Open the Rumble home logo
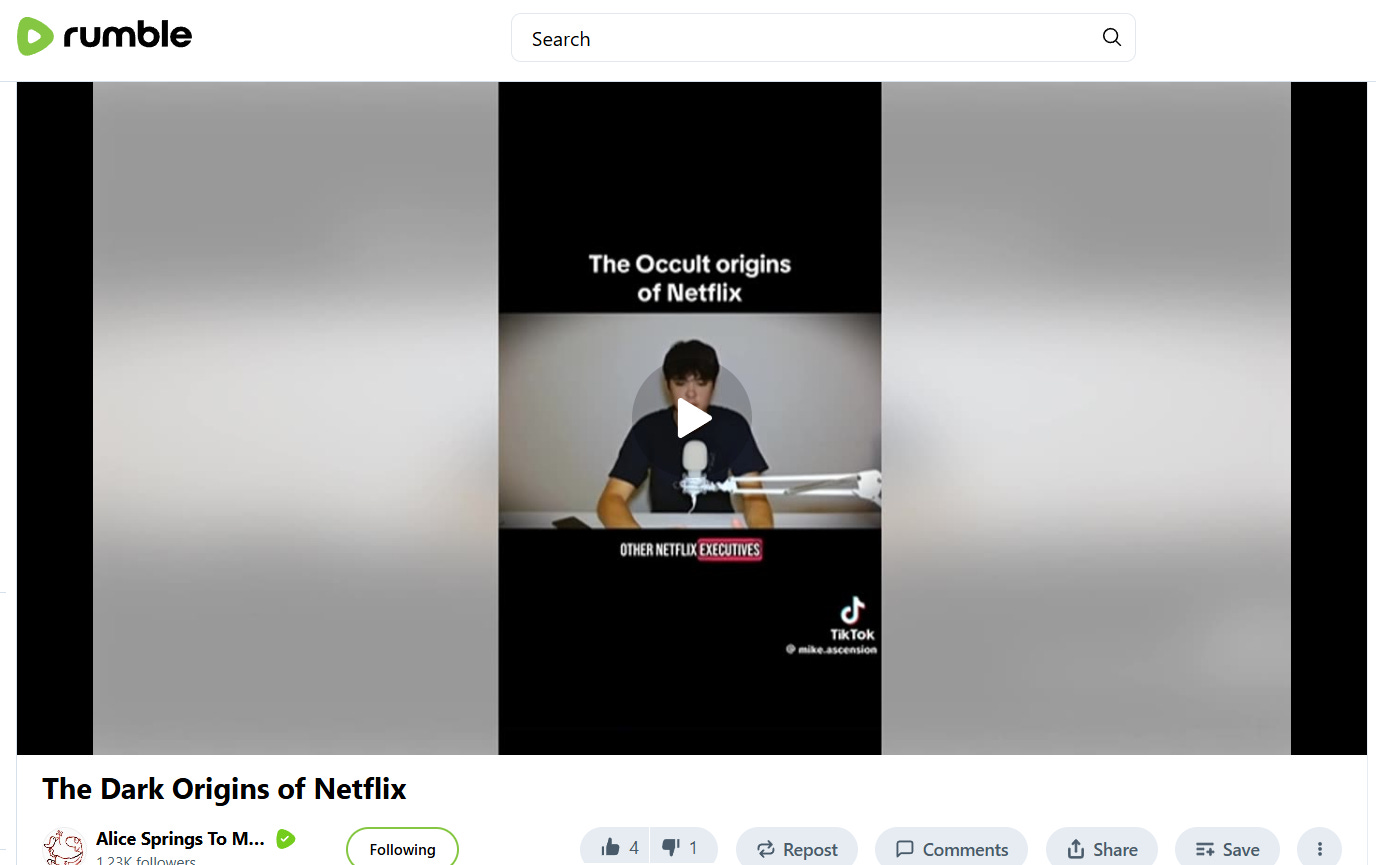 pyautogui.click(x=105, y=37)
